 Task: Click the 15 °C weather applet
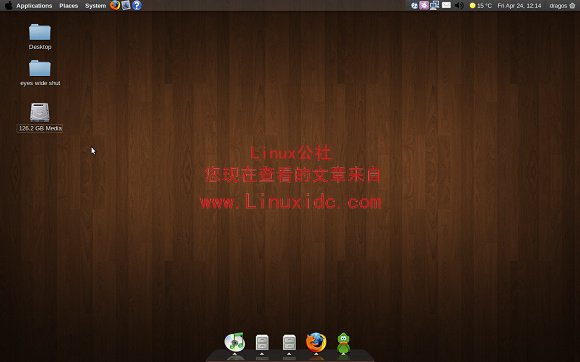(x=480, y=6)
